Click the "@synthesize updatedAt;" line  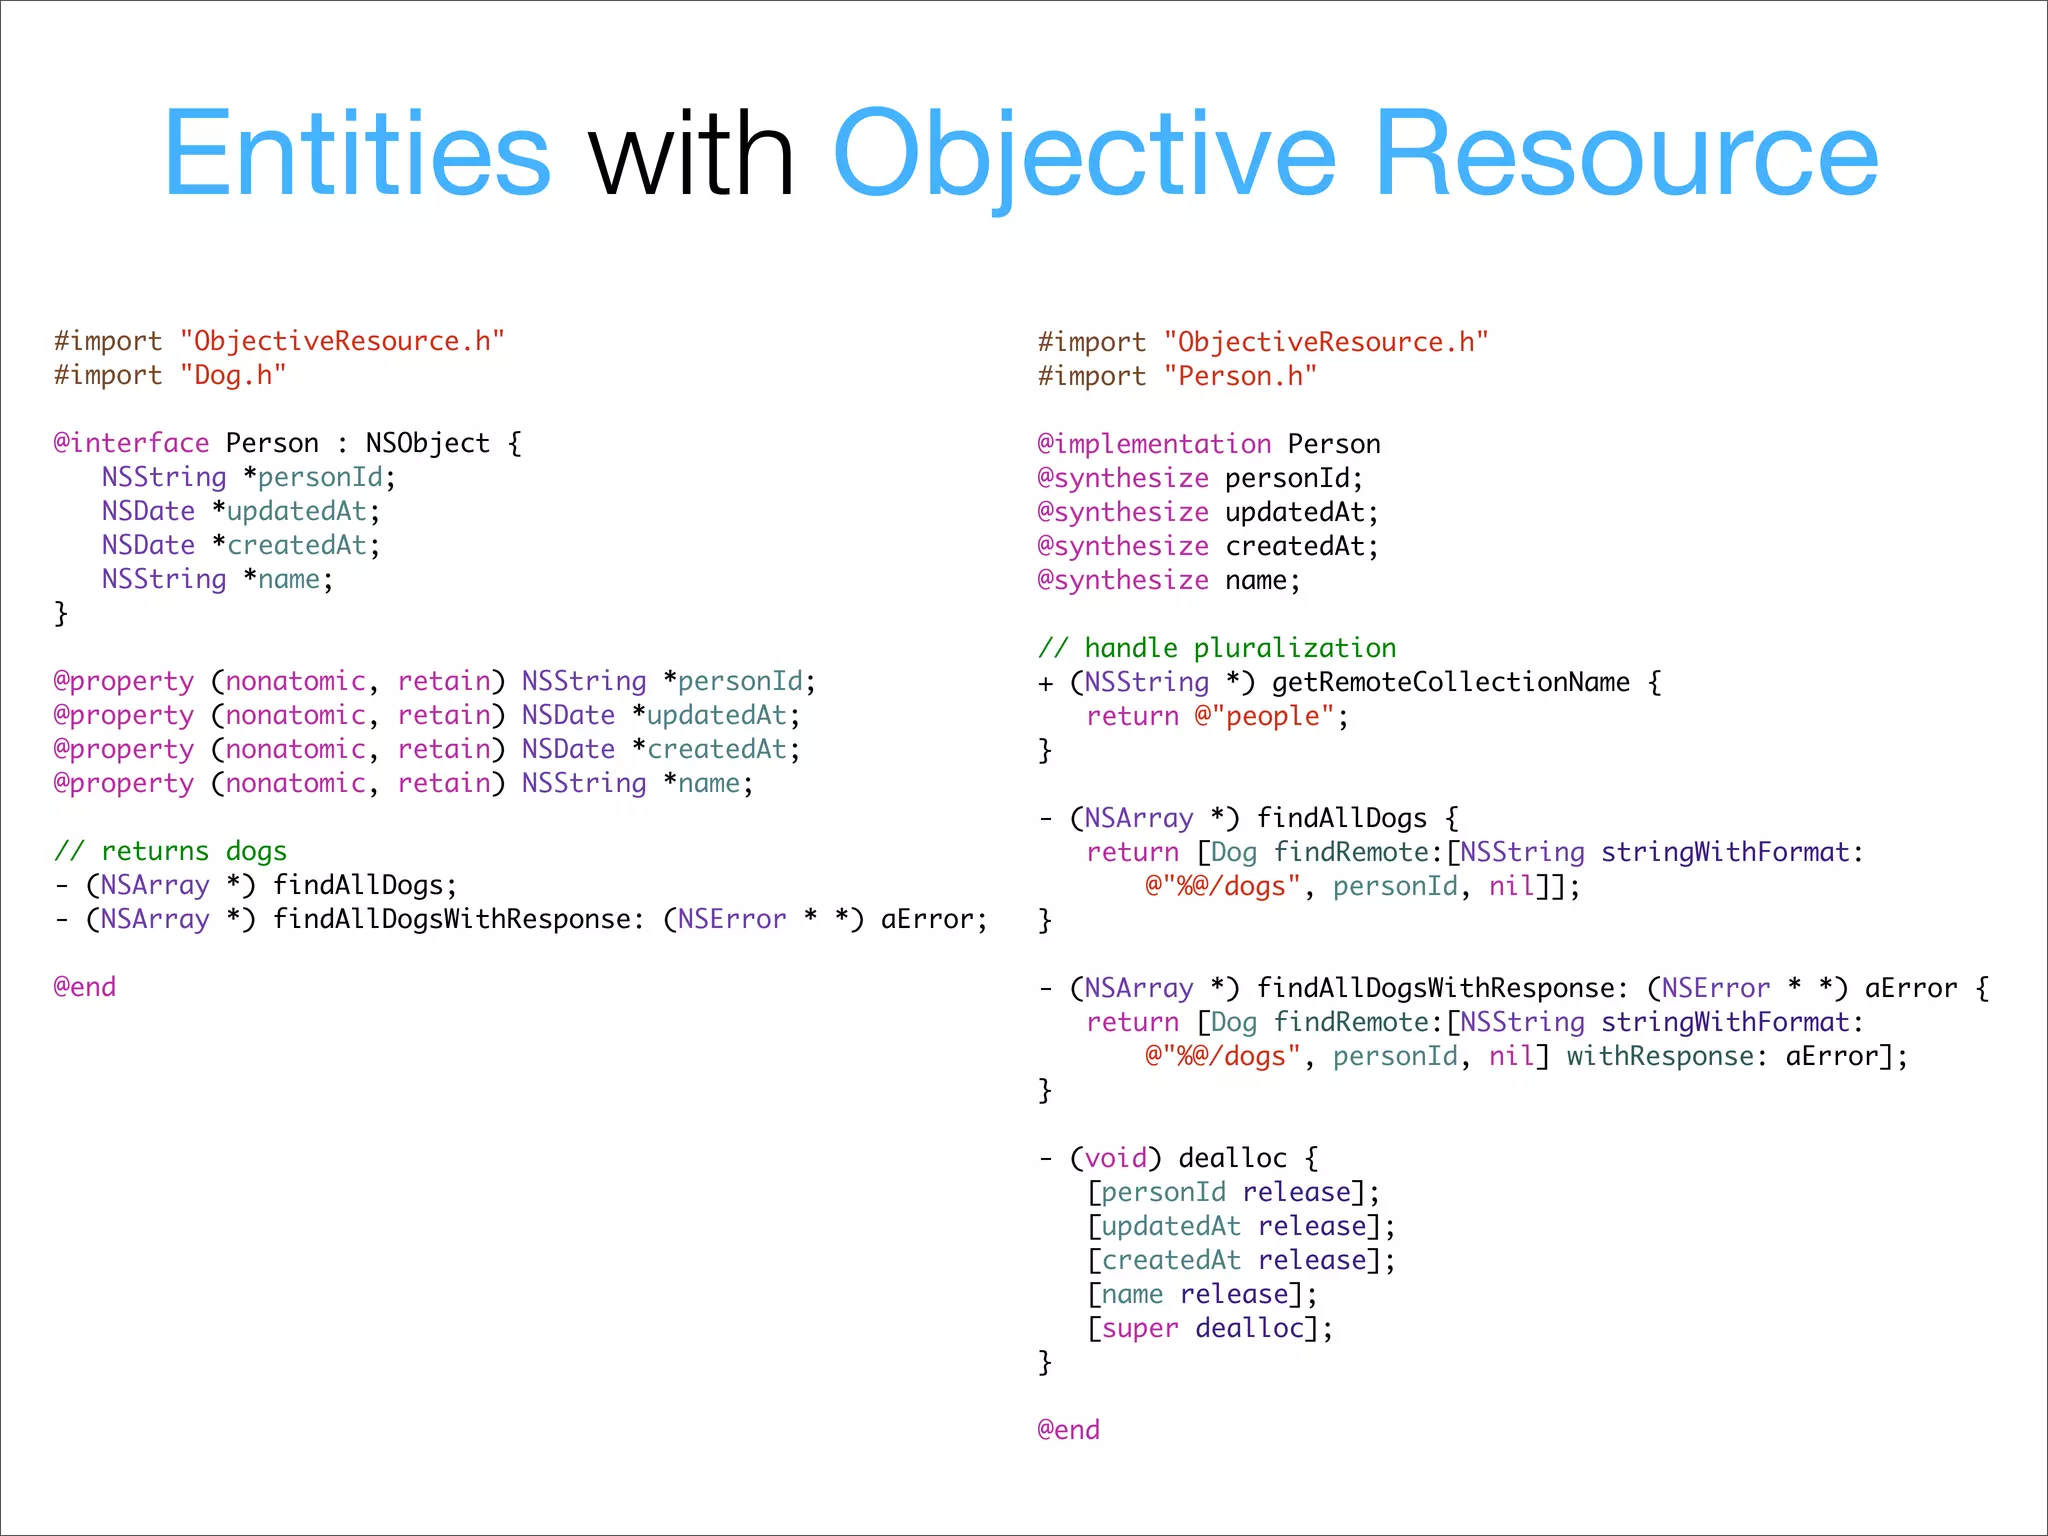1209,512
